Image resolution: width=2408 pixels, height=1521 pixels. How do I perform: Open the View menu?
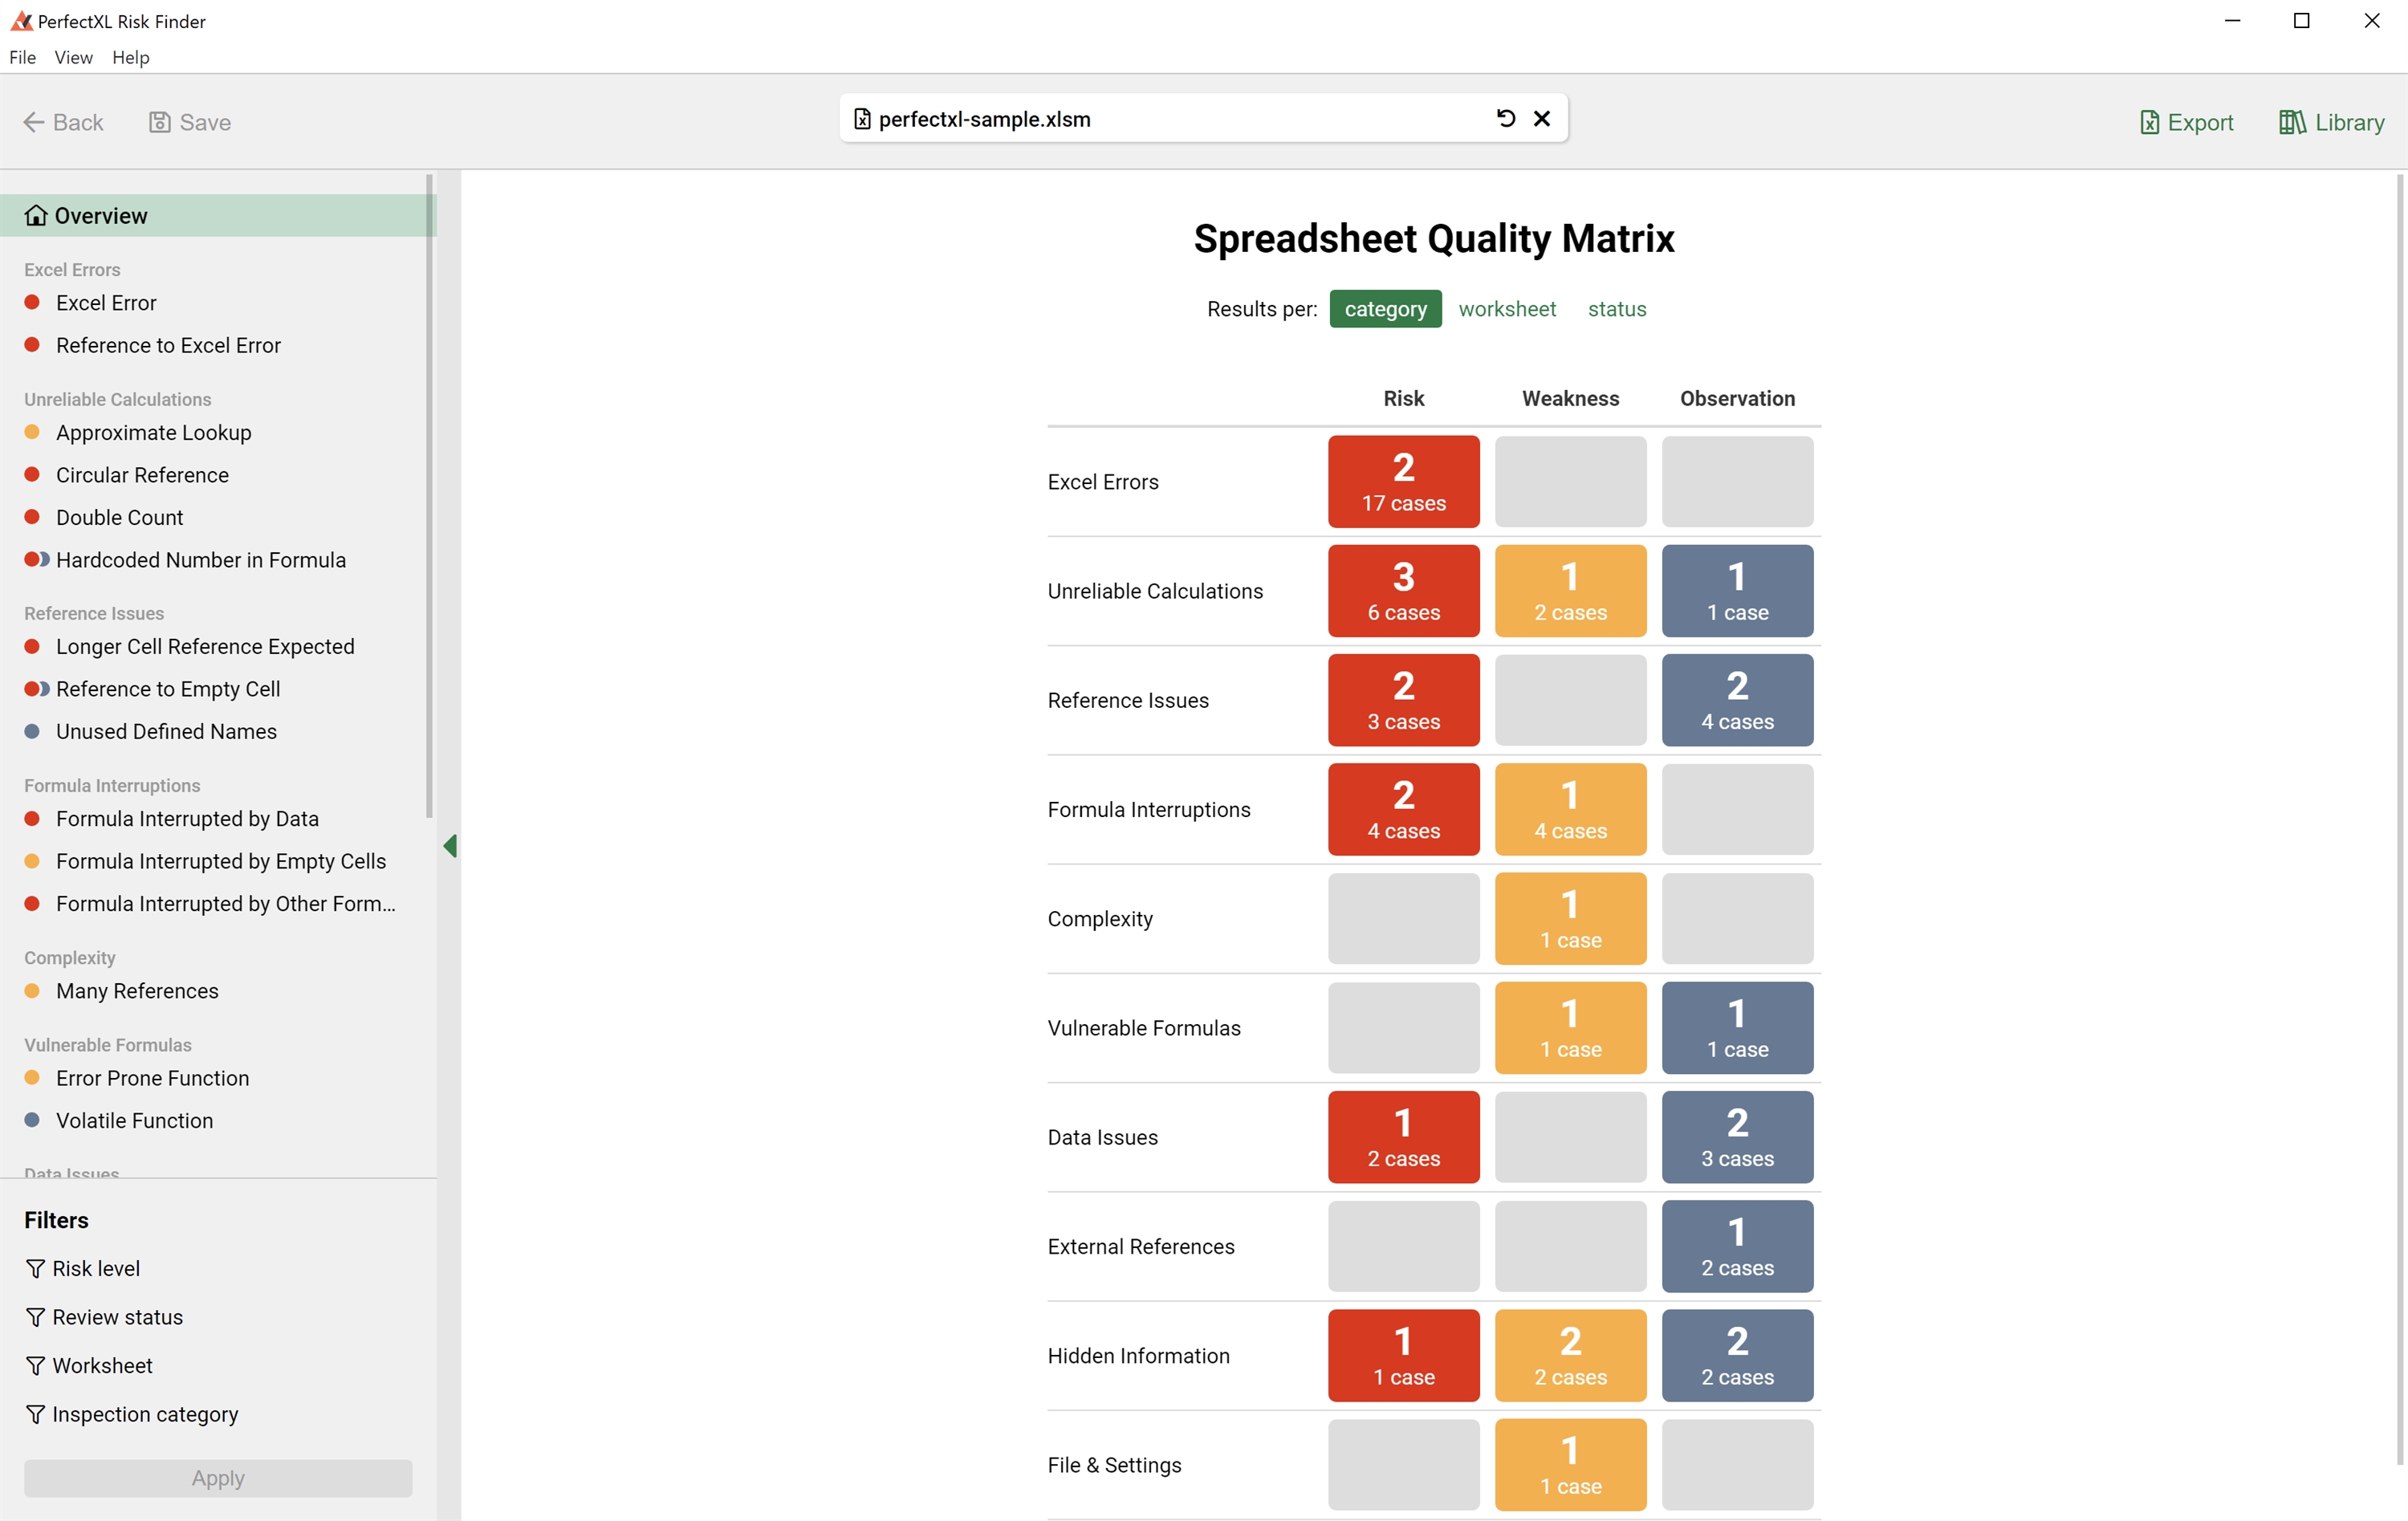(x=73, y=57)
